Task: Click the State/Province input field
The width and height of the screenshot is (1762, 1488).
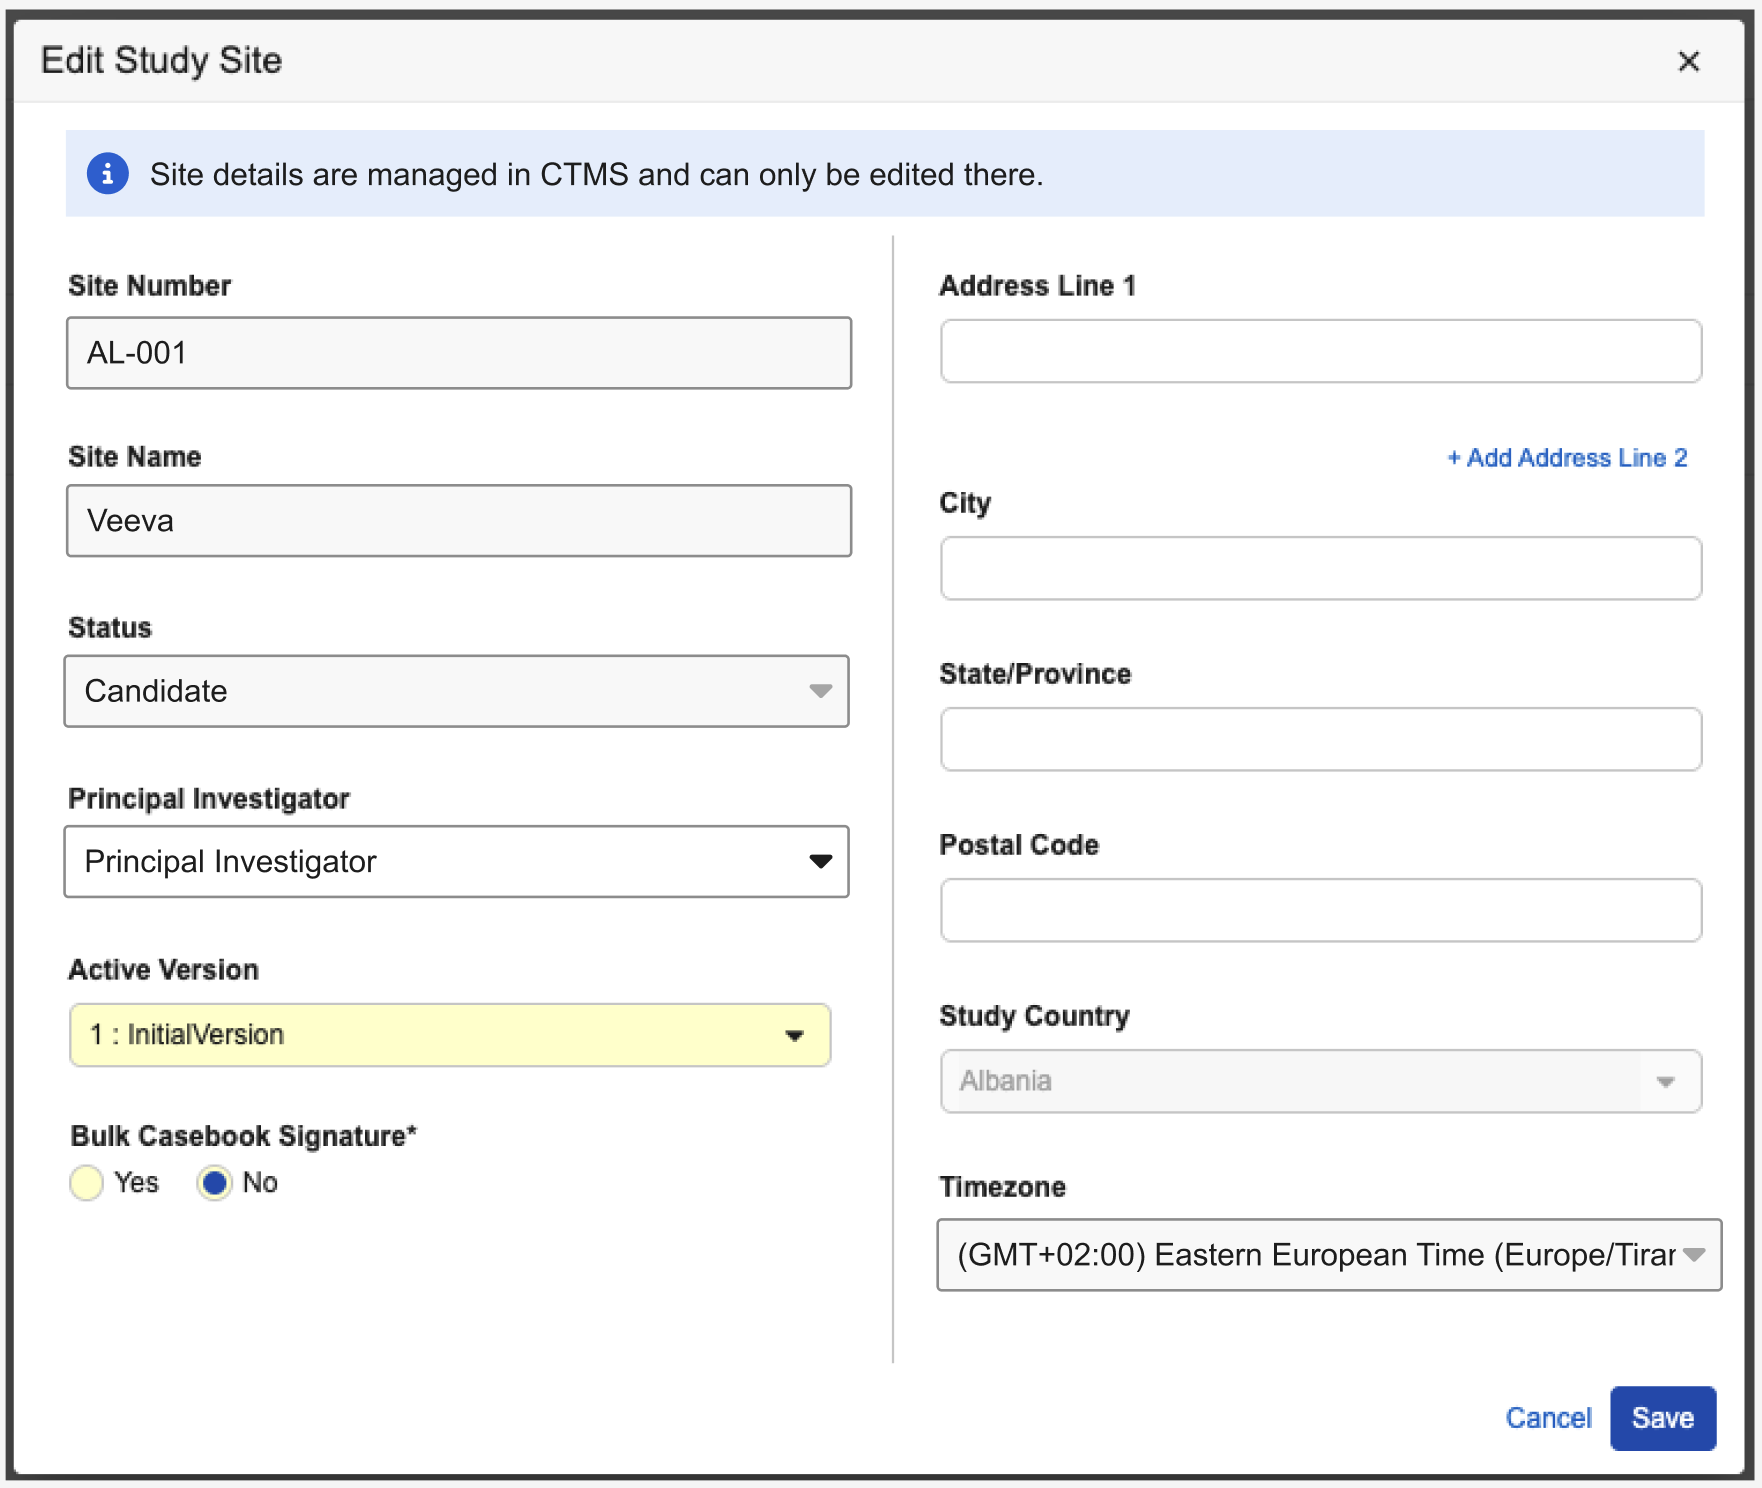Action: [x=1321, y=739]
